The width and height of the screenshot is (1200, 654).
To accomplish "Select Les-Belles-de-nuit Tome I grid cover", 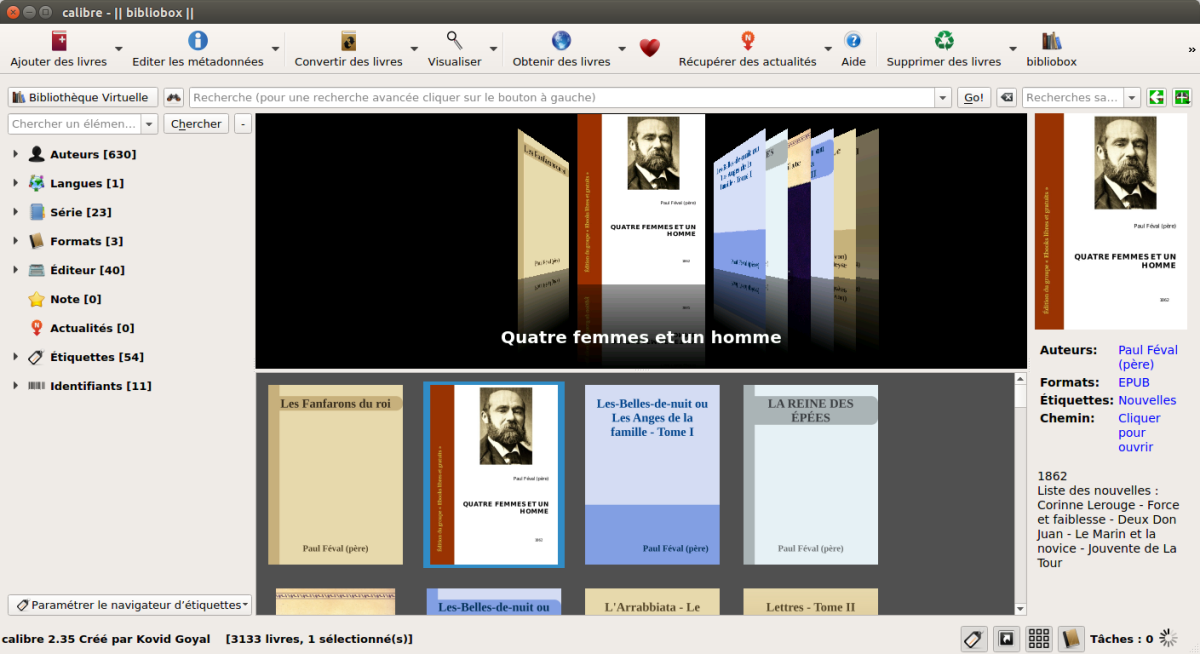I will [652, 475].
